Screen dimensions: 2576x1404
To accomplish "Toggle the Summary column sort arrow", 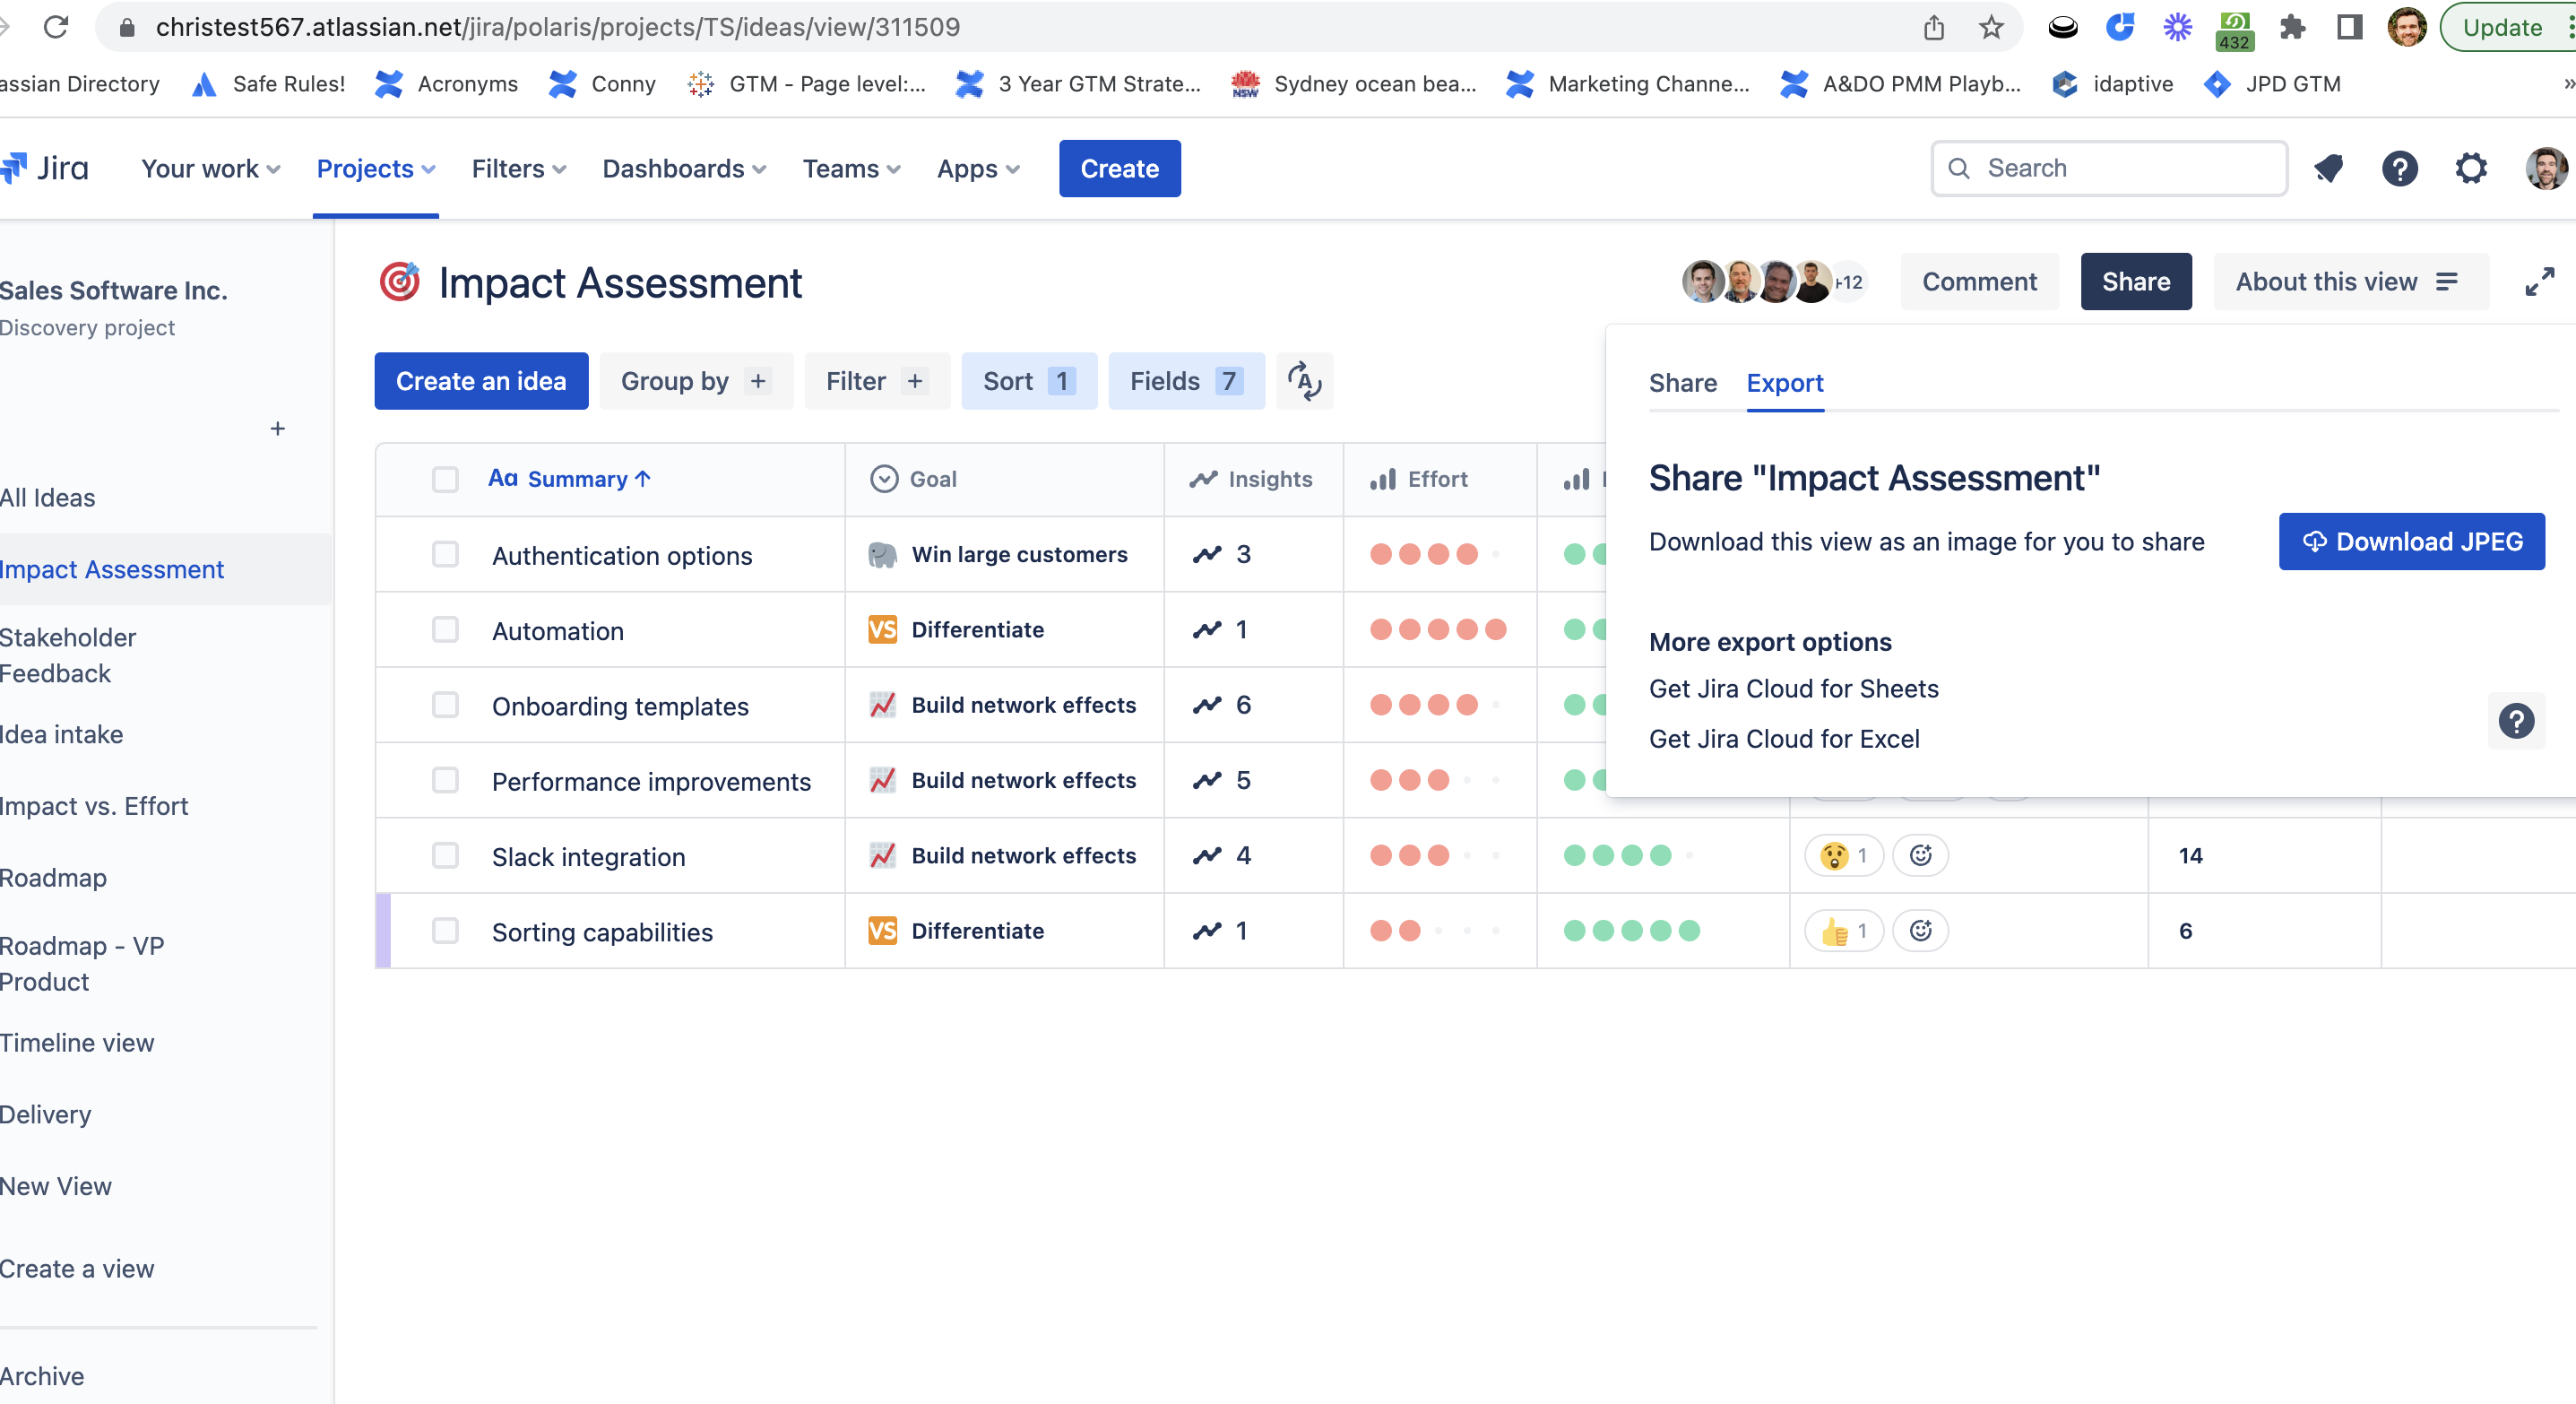I will (643, 479).
